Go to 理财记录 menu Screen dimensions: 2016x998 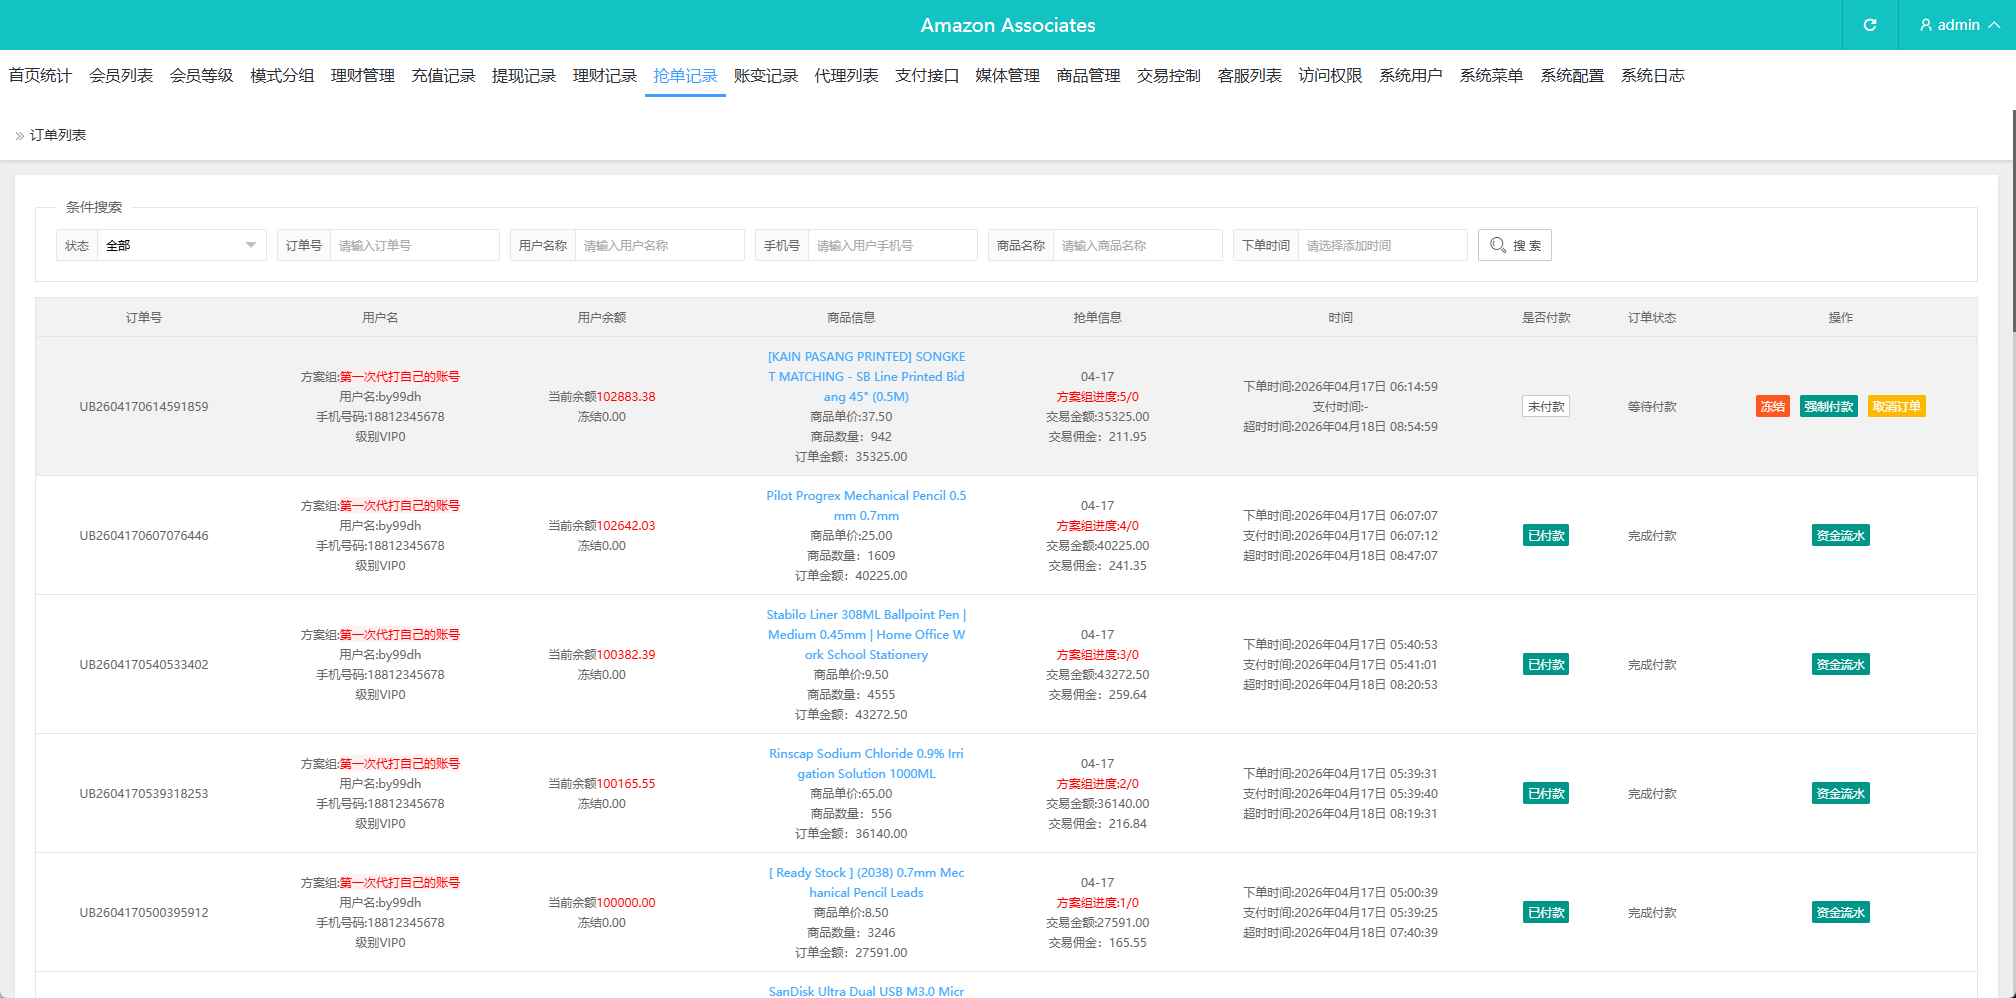tap(605, 75)
